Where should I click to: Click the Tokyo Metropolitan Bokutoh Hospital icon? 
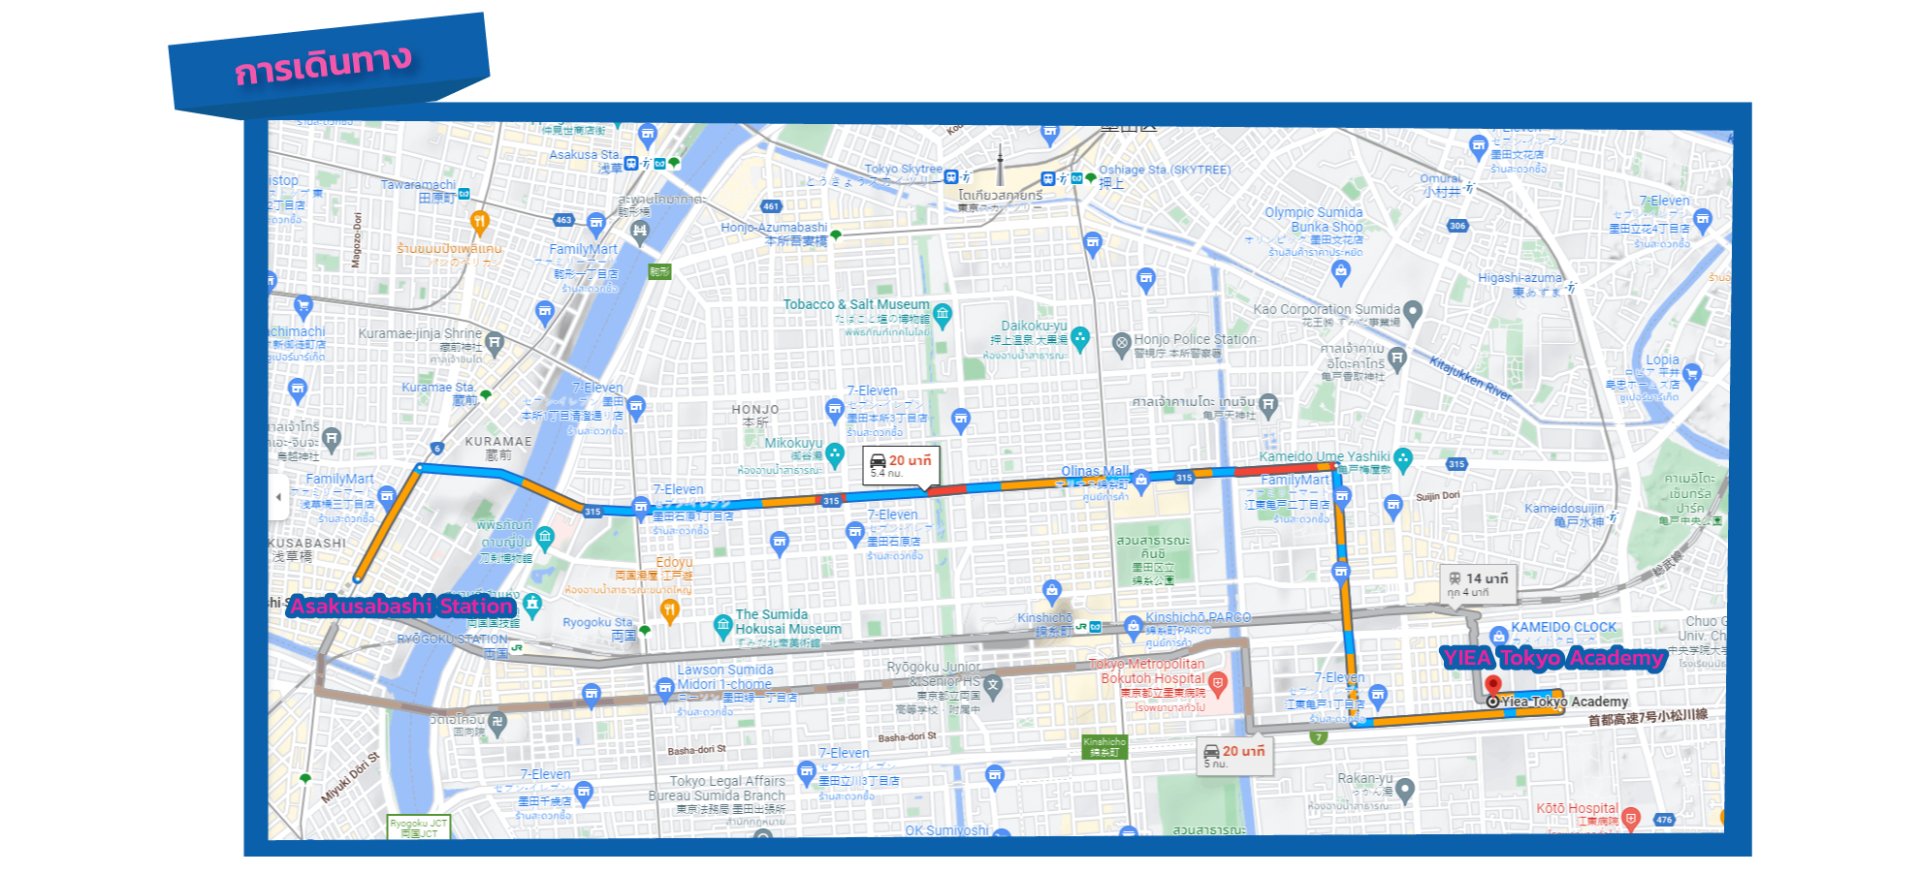pyautogui.click(x=1217, y=684)
